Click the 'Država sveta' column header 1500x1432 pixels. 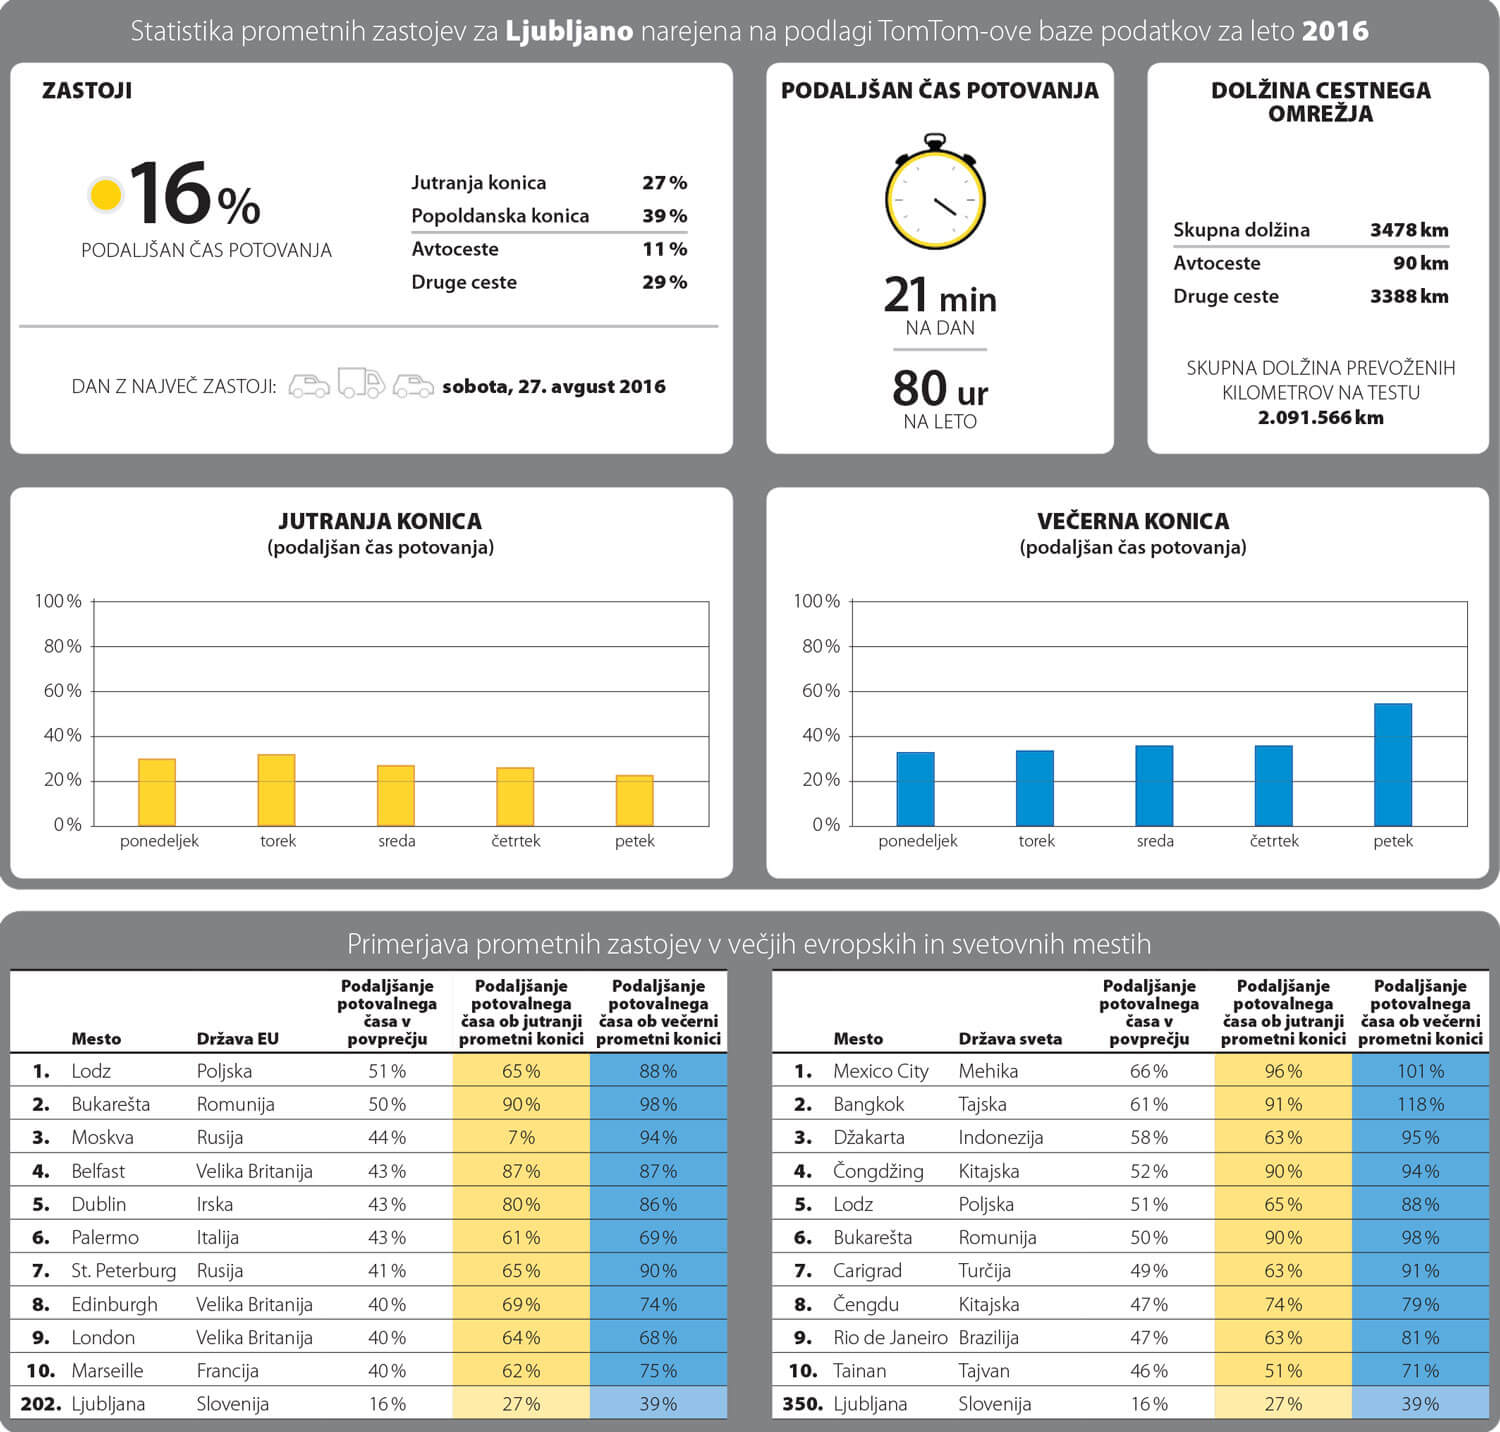click(1010, 1038)
